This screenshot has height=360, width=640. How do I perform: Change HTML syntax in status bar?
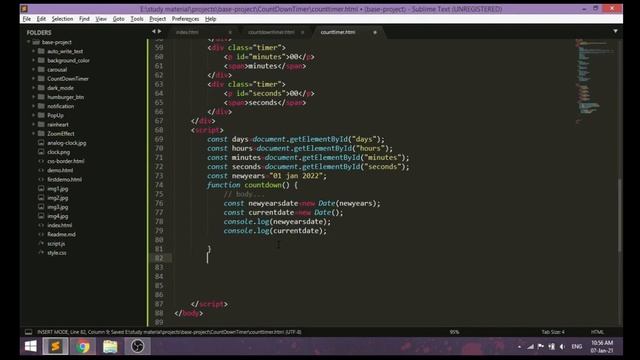coord(597,332)
